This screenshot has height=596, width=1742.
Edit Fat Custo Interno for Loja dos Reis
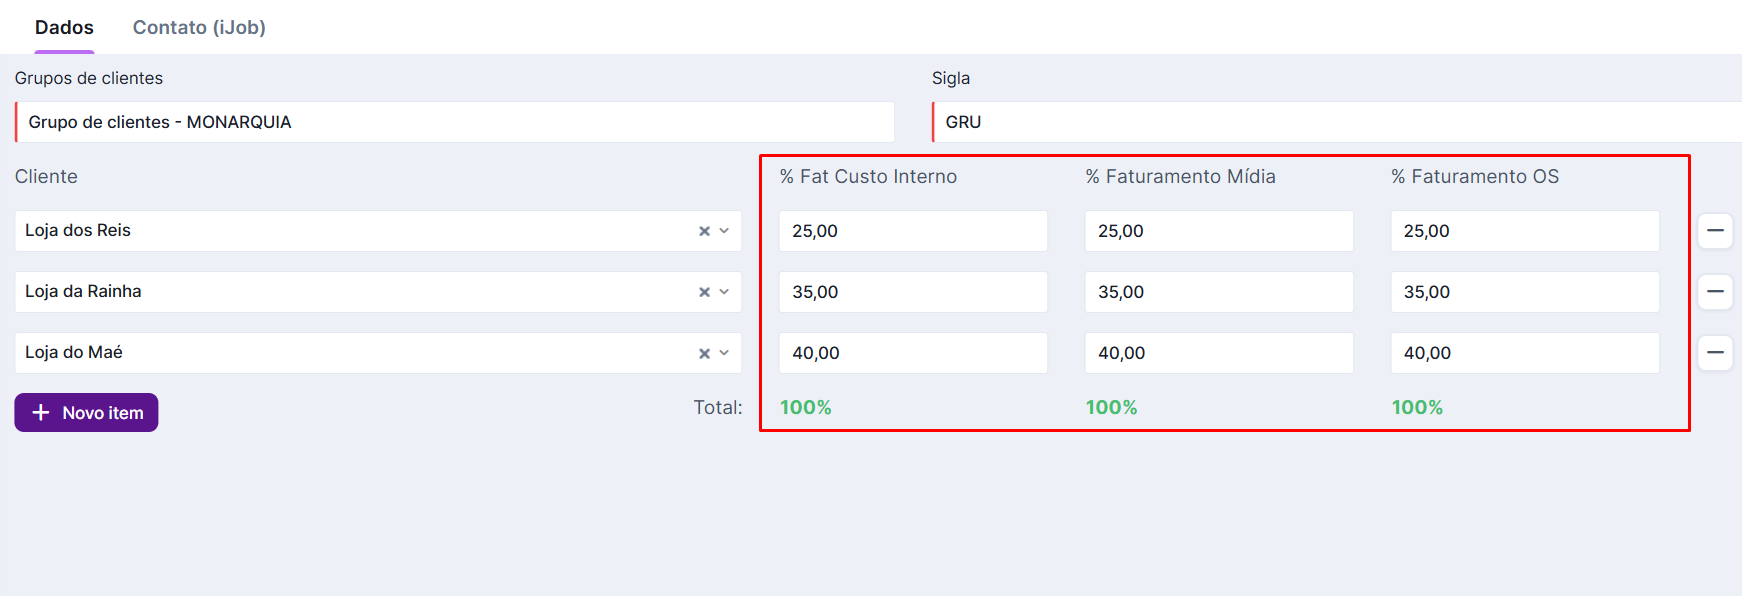912,231
